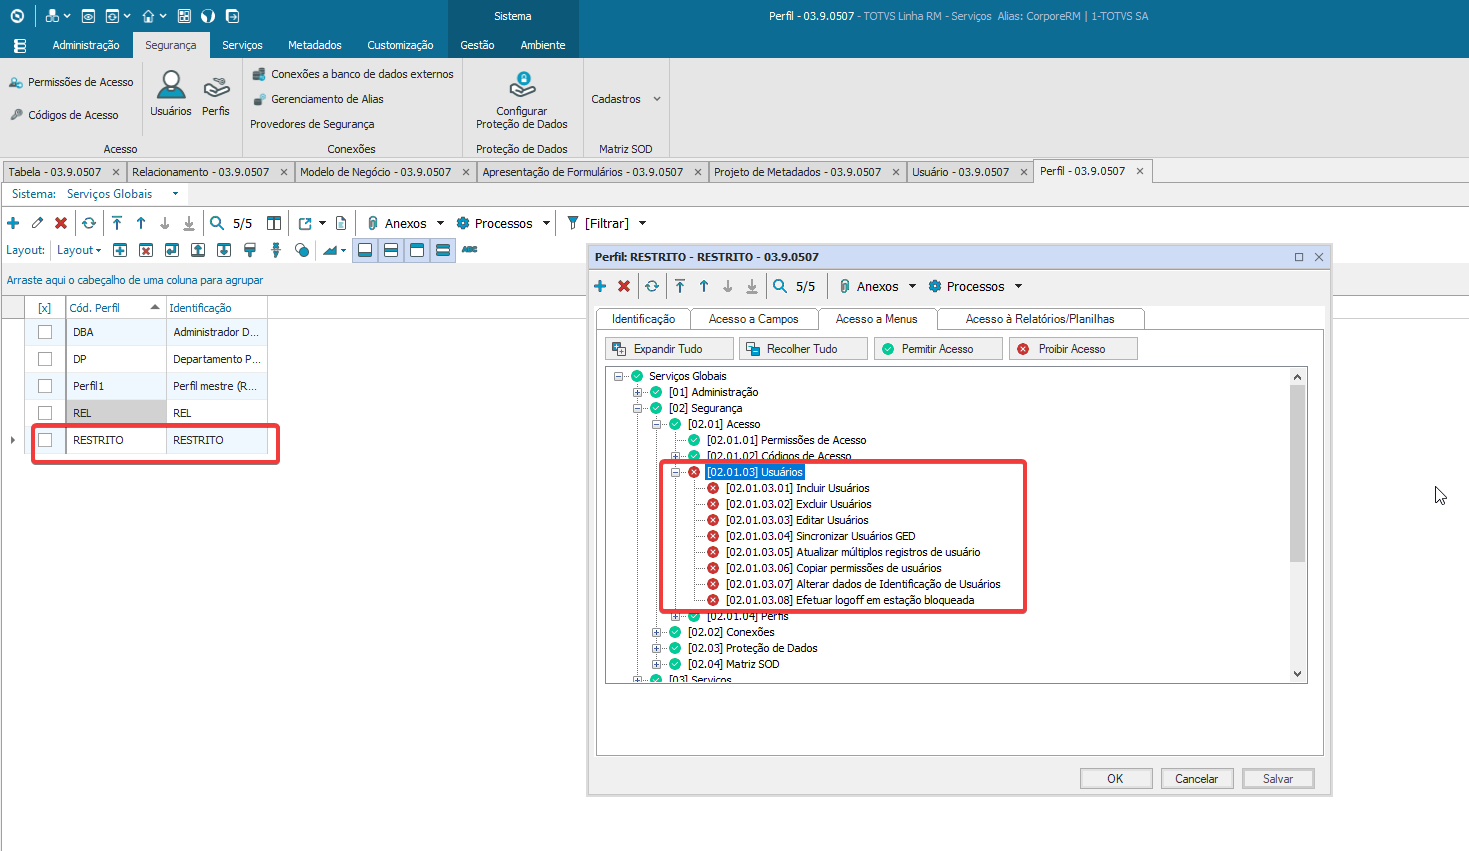The image size is (1469, 851).
Task: Switch to the Identificação tab in dialog
Action: pyautogui.click(x=644, y=319)
